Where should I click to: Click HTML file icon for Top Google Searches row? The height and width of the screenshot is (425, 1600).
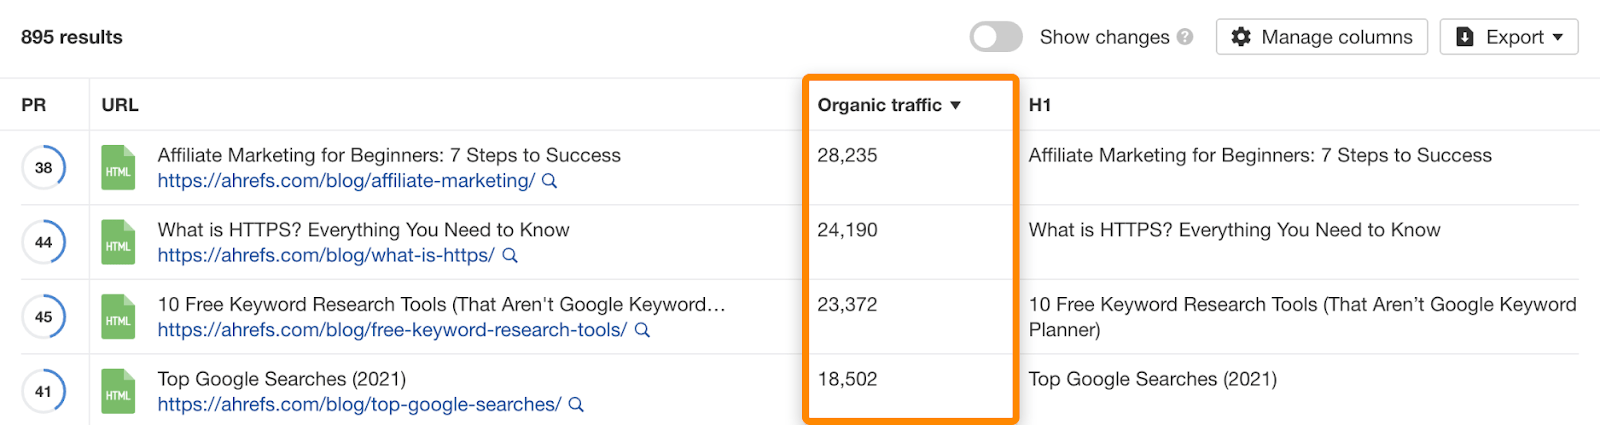point(118,392)
